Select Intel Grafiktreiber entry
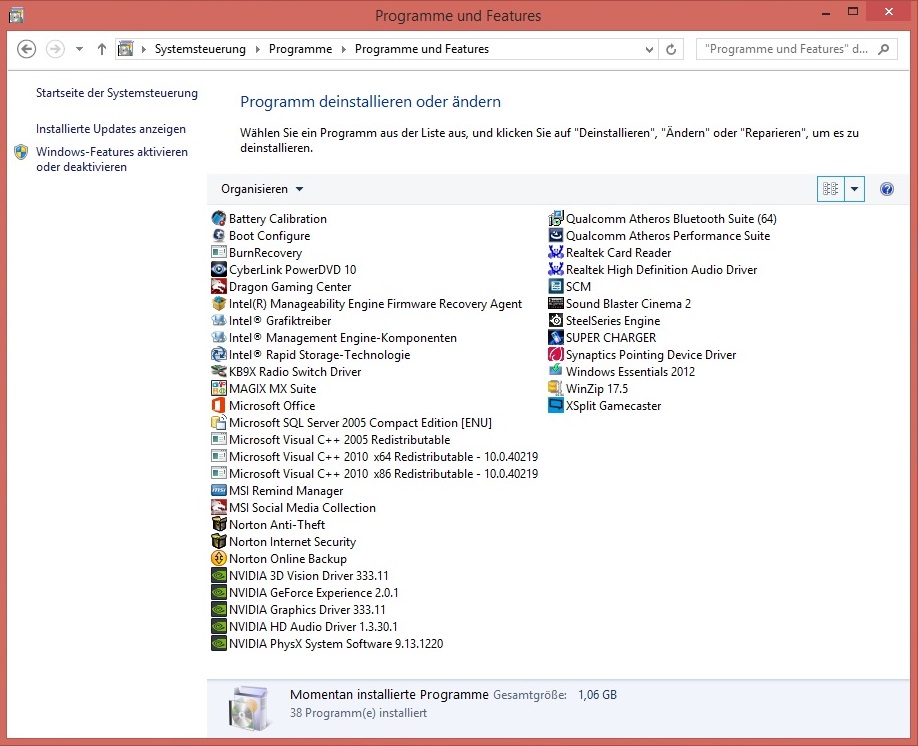This screenshot has width=918, height=746. tap(272, 320)
